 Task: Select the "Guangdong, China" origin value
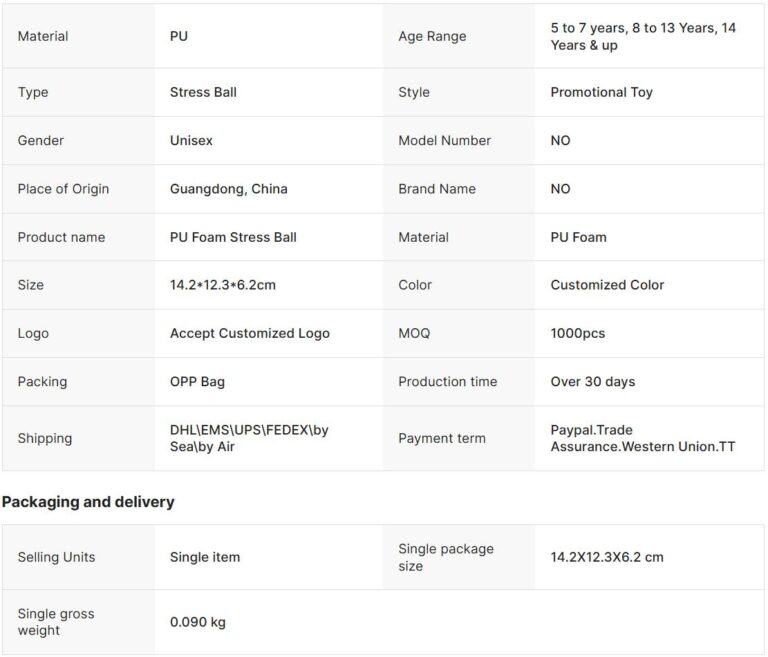(x=228, y=189)
